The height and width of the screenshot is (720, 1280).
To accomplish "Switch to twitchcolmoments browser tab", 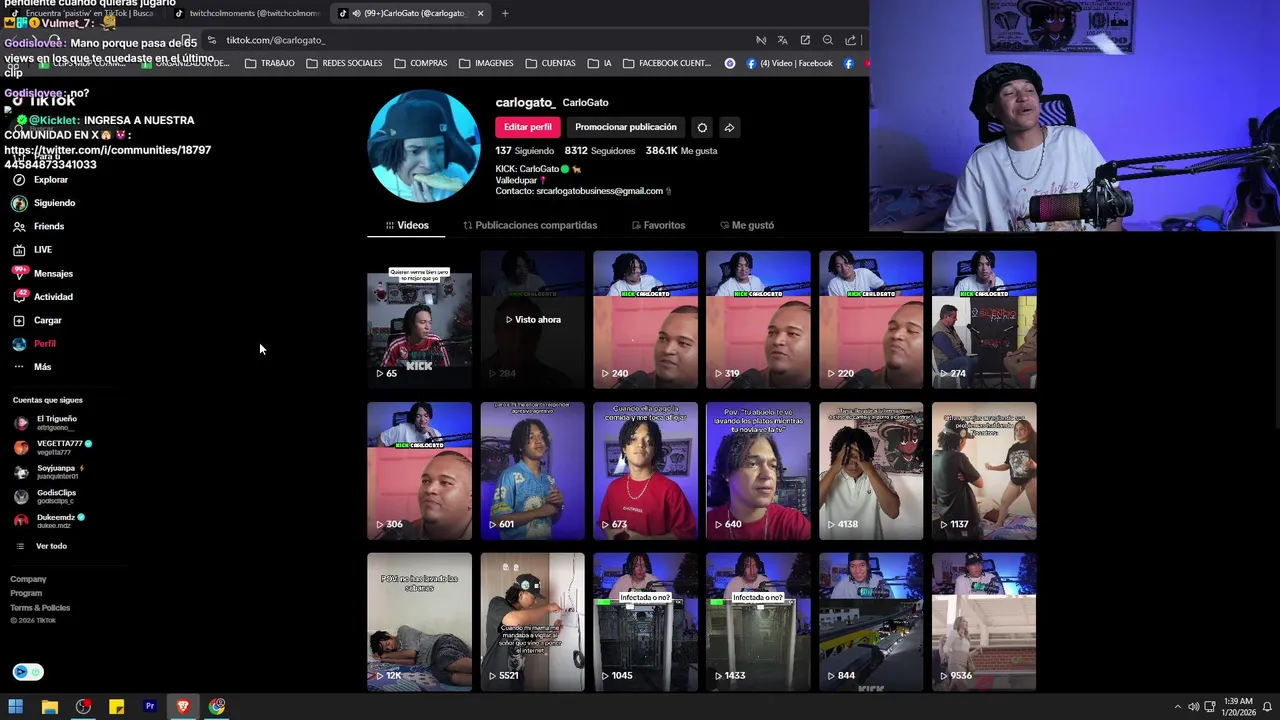I will pyautogui.click(x=246, y=13).
